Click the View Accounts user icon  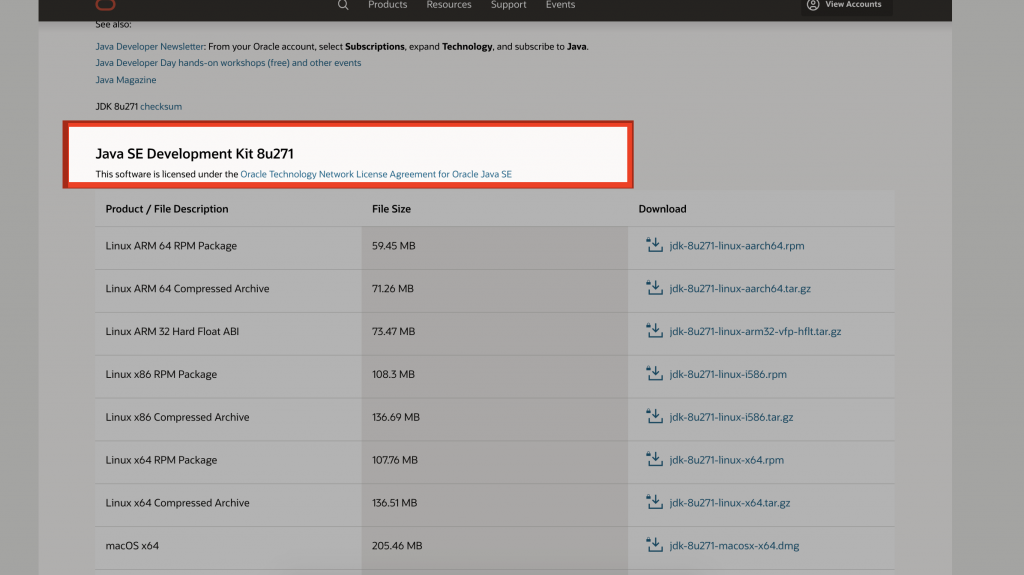pyautogui.click(x=812, y=5)
